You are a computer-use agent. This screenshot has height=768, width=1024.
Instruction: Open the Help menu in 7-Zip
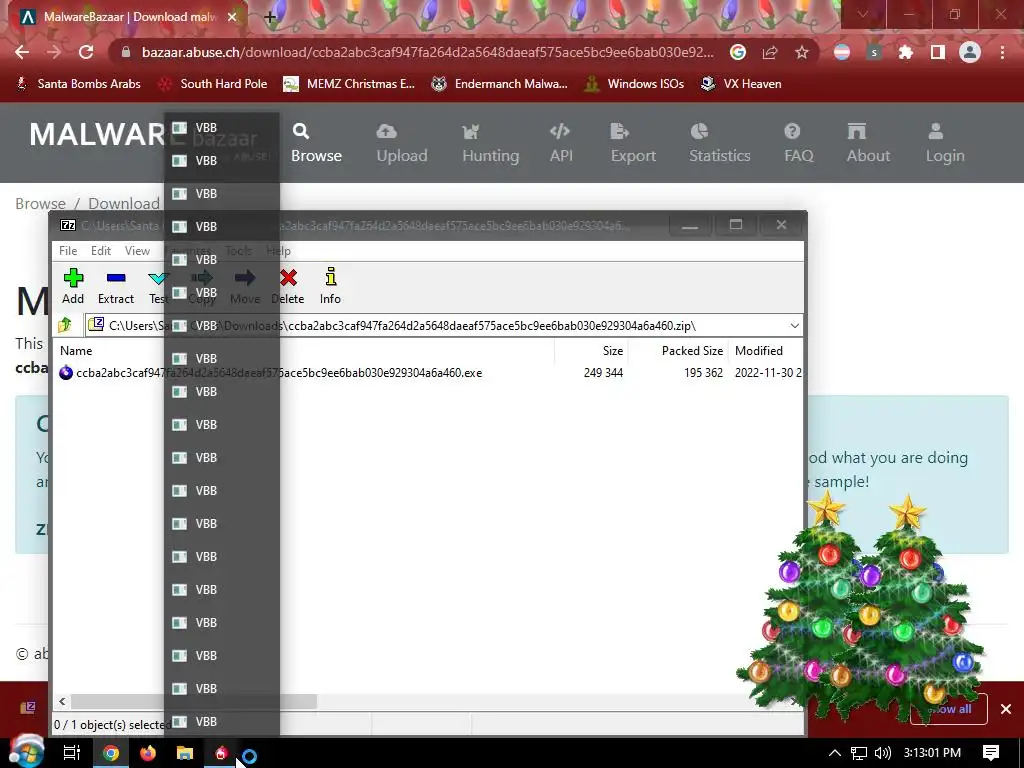point(278,251)
